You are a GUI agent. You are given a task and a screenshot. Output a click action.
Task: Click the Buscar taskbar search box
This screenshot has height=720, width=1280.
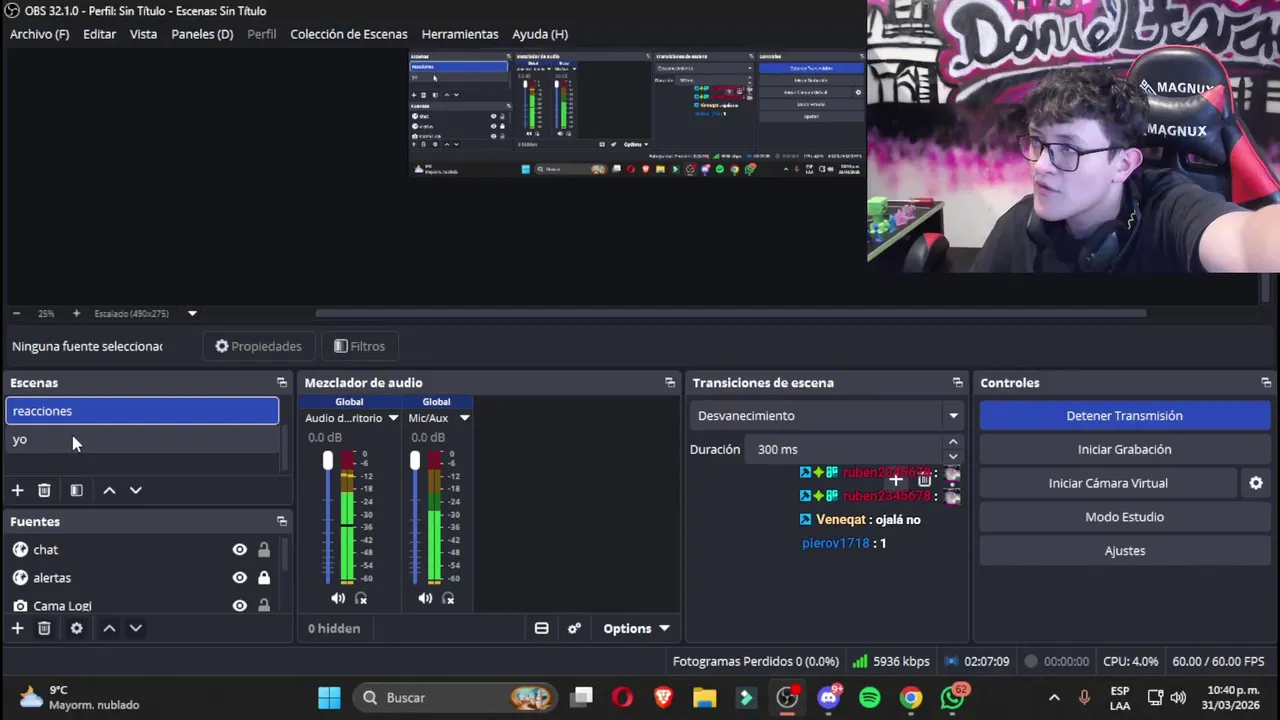pos(456,698)
